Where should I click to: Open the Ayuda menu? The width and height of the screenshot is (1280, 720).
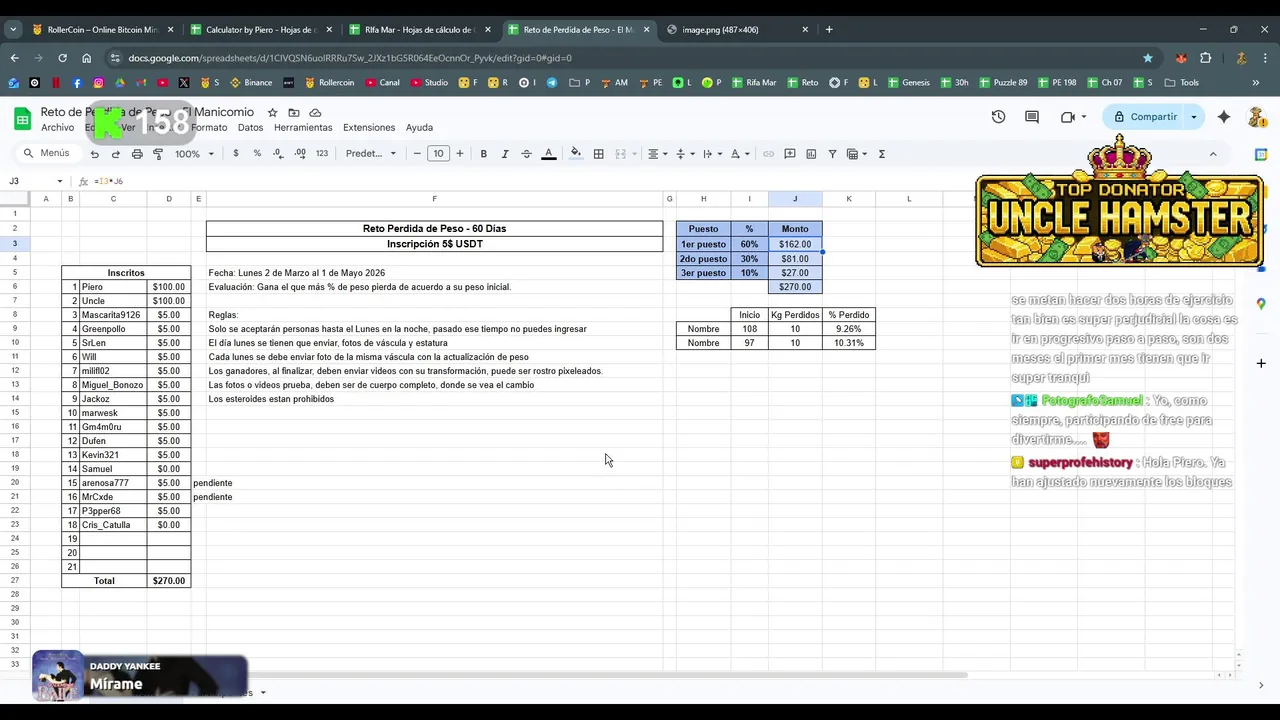tap(419, 127)
